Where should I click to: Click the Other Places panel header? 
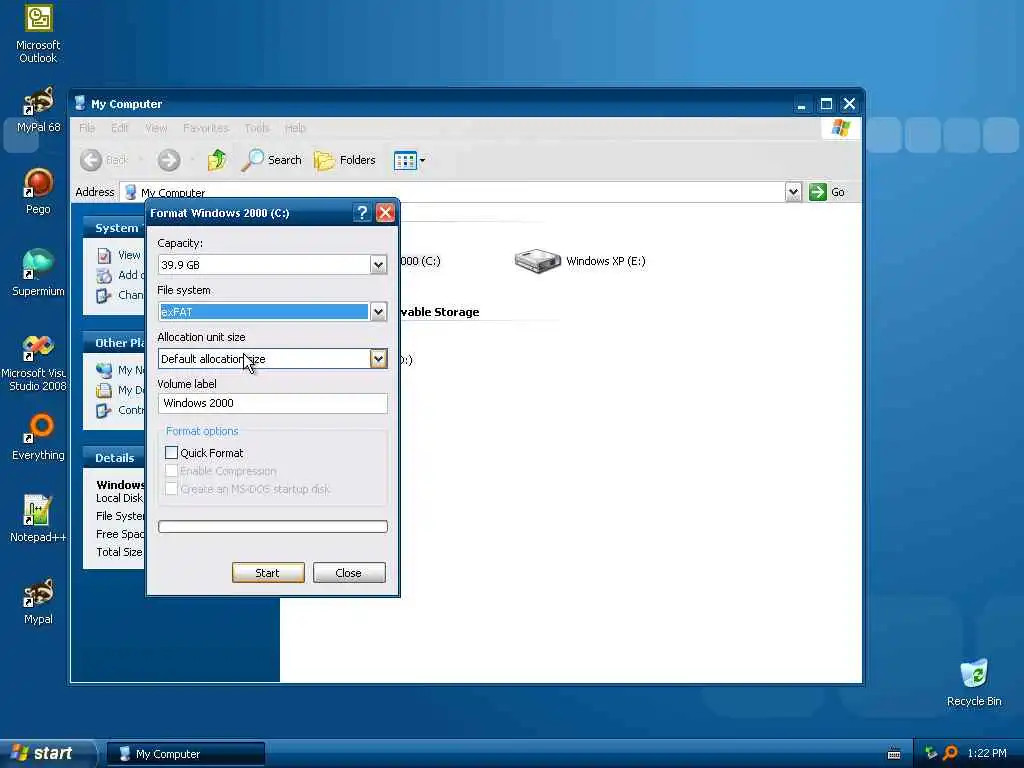coord(114,343)
